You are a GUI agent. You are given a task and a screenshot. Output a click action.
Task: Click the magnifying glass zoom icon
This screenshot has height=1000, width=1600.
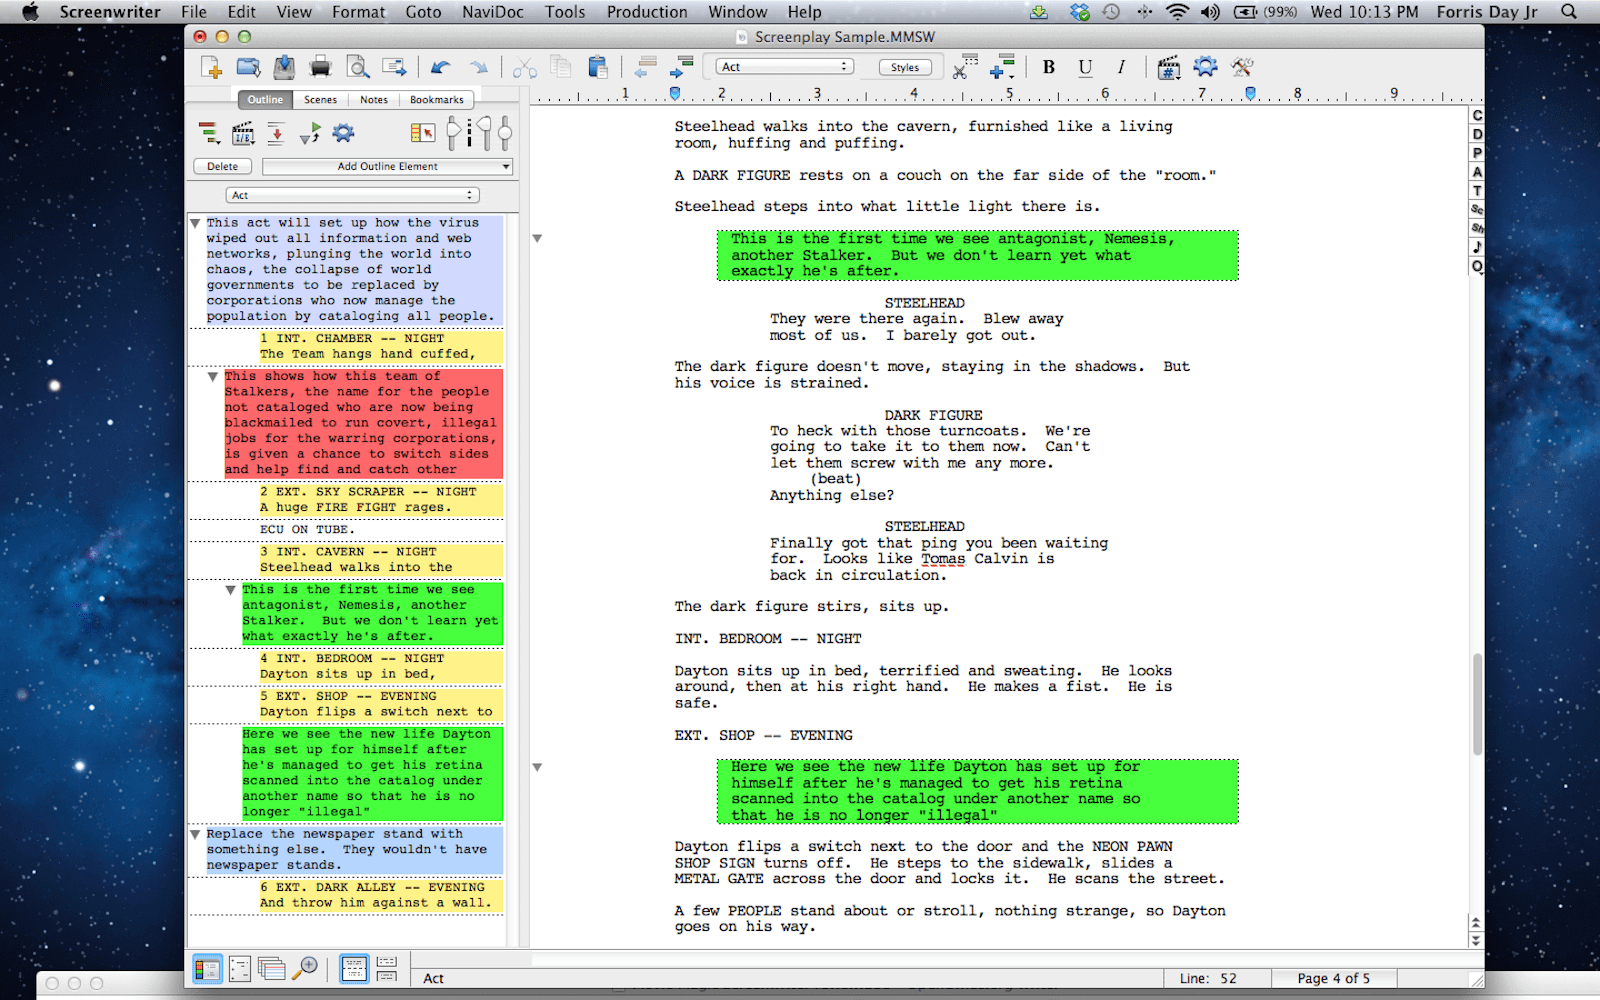click(x=307, y=968)
